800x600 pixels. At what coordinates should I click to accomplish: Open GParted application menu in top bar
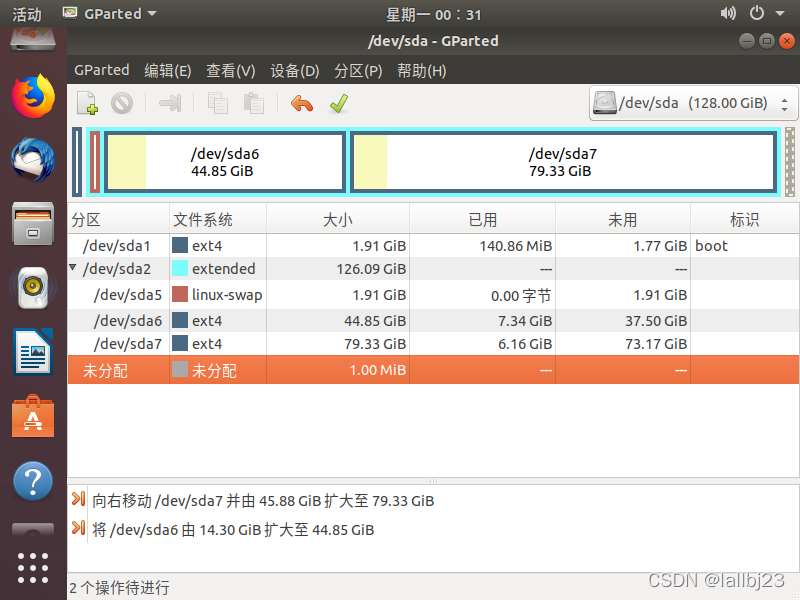[109, 14]
